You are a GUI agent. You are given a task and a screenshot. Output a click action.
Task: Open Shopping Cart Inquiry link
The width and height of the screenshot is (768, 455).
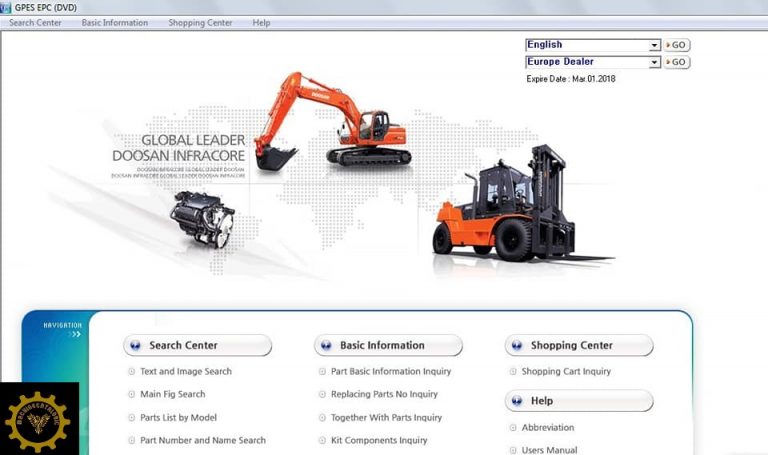click(566, 371)
